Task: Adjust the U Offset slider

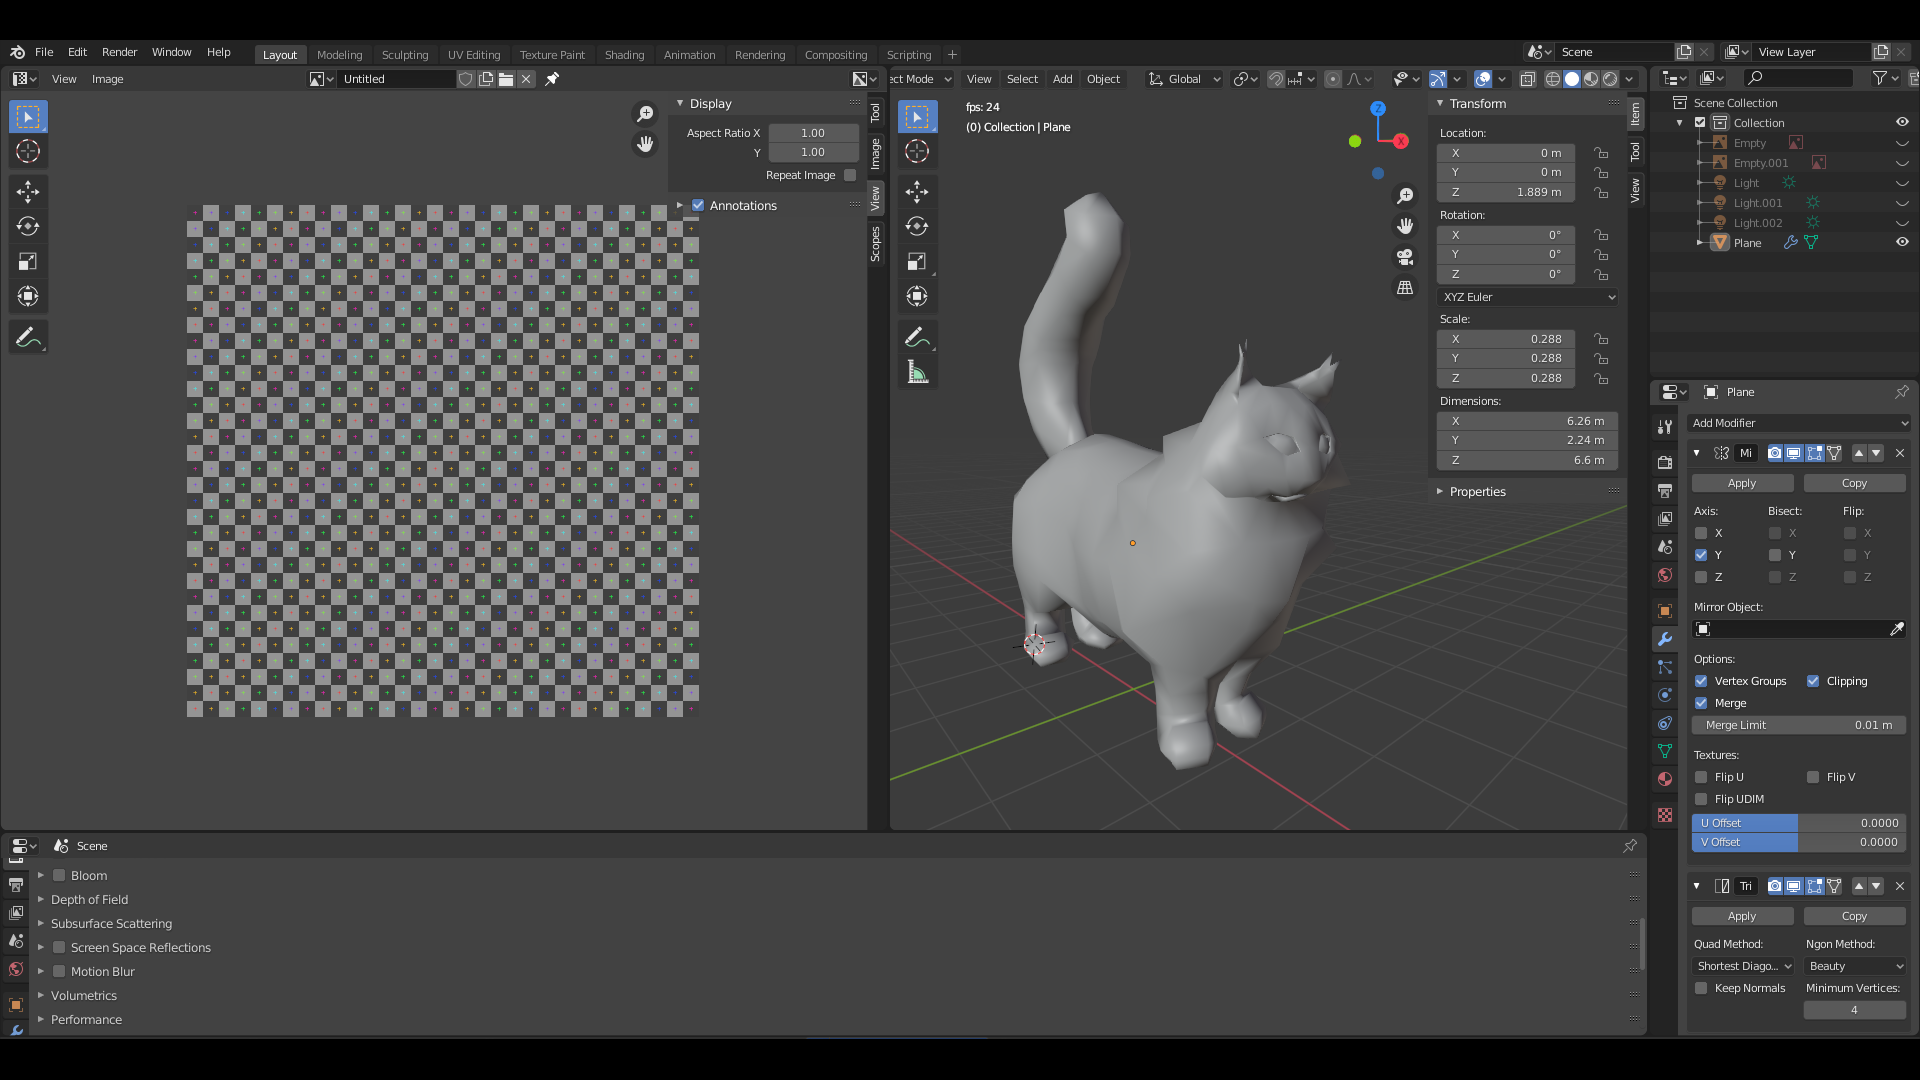Action: (1799, 823)
